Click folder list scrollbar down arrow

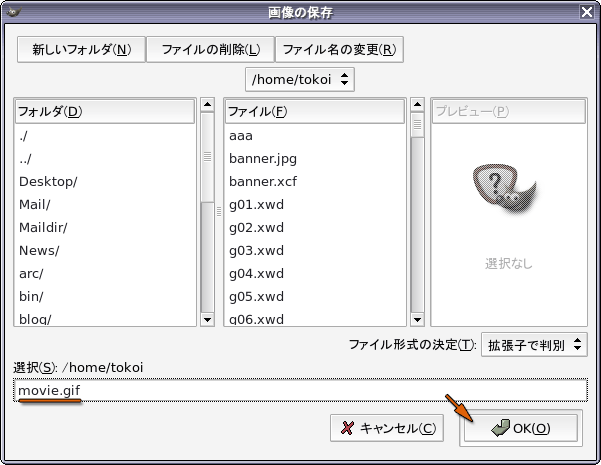click(208, 319)
